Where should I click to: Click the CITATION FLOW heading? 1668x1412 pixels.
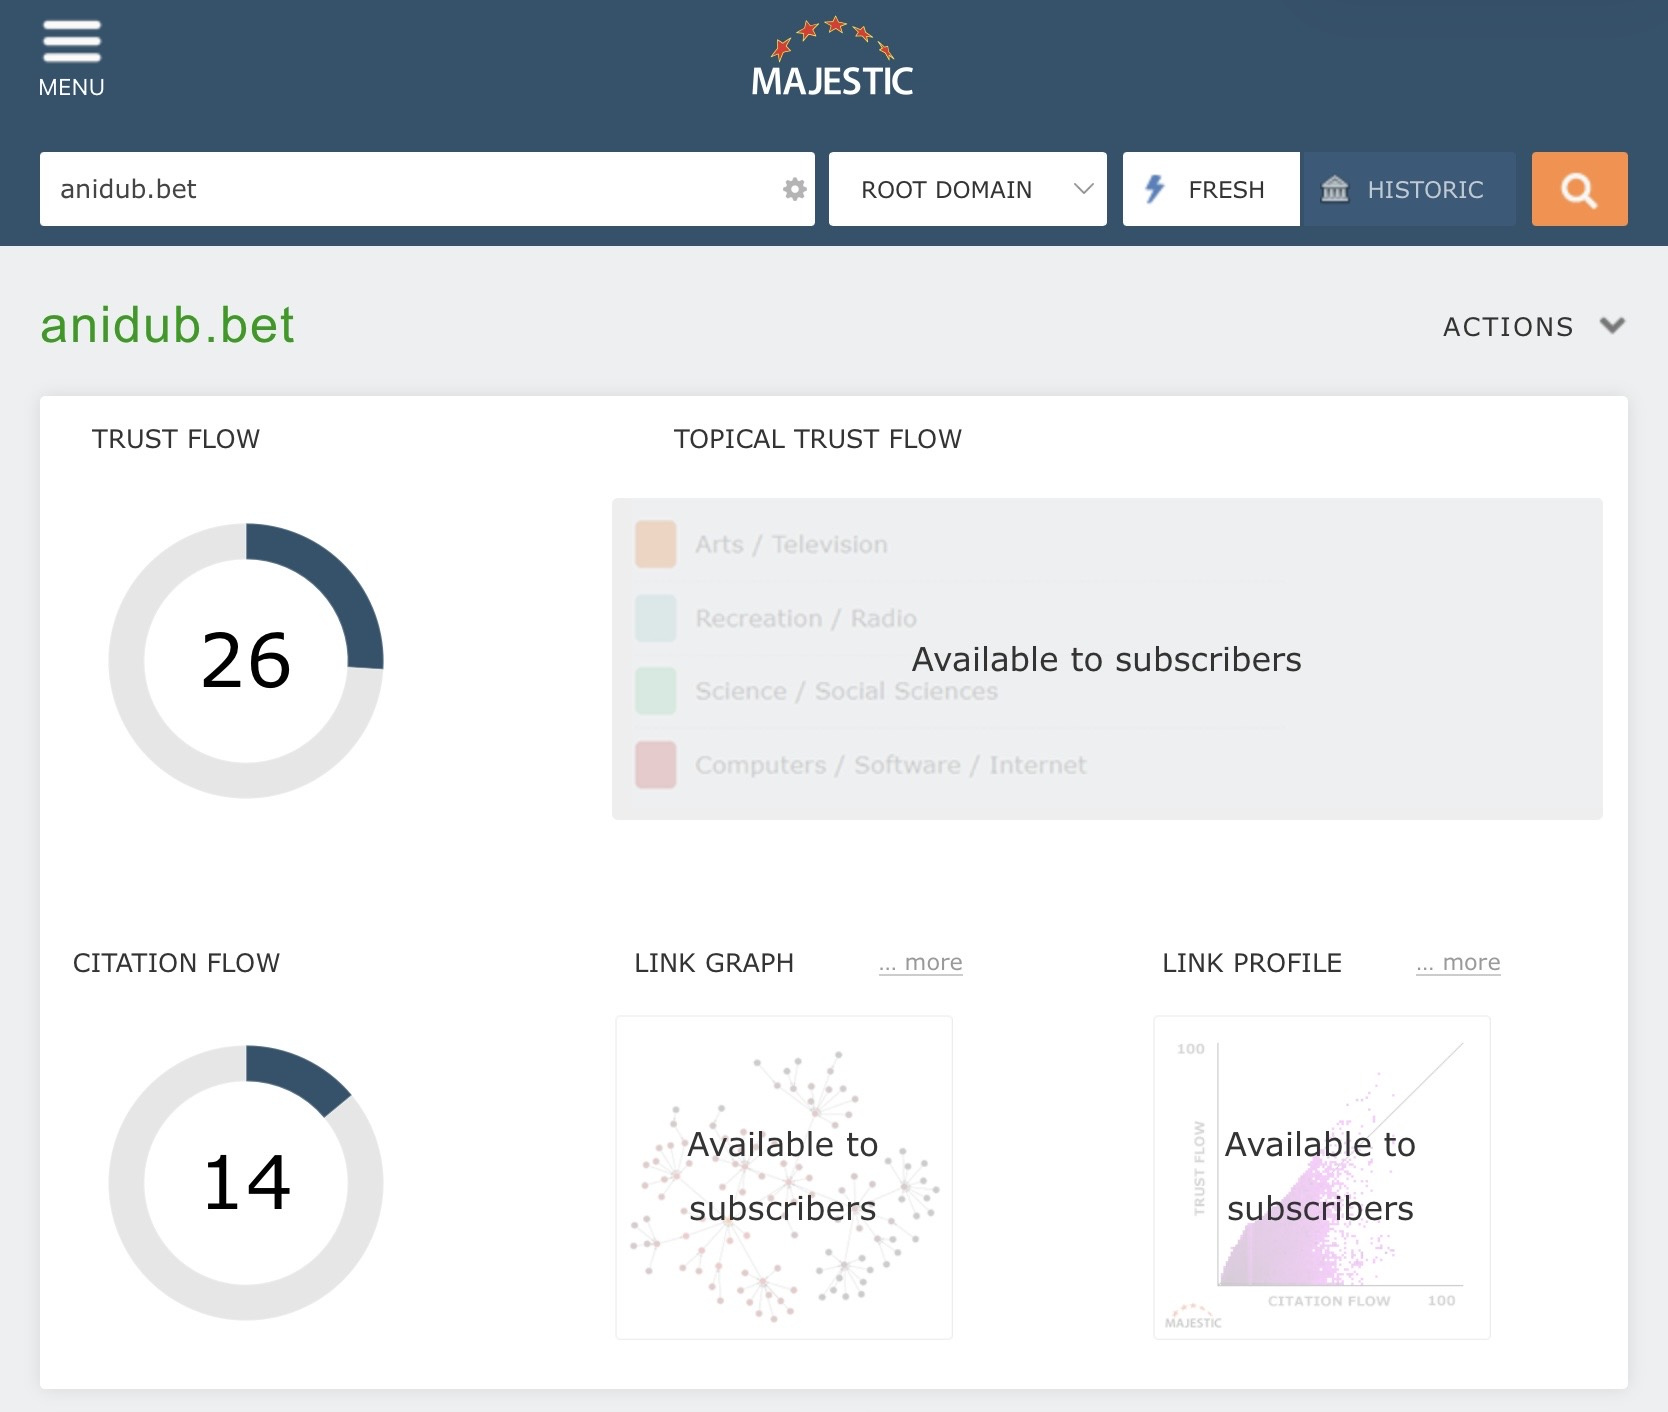(x=176, y=963)
